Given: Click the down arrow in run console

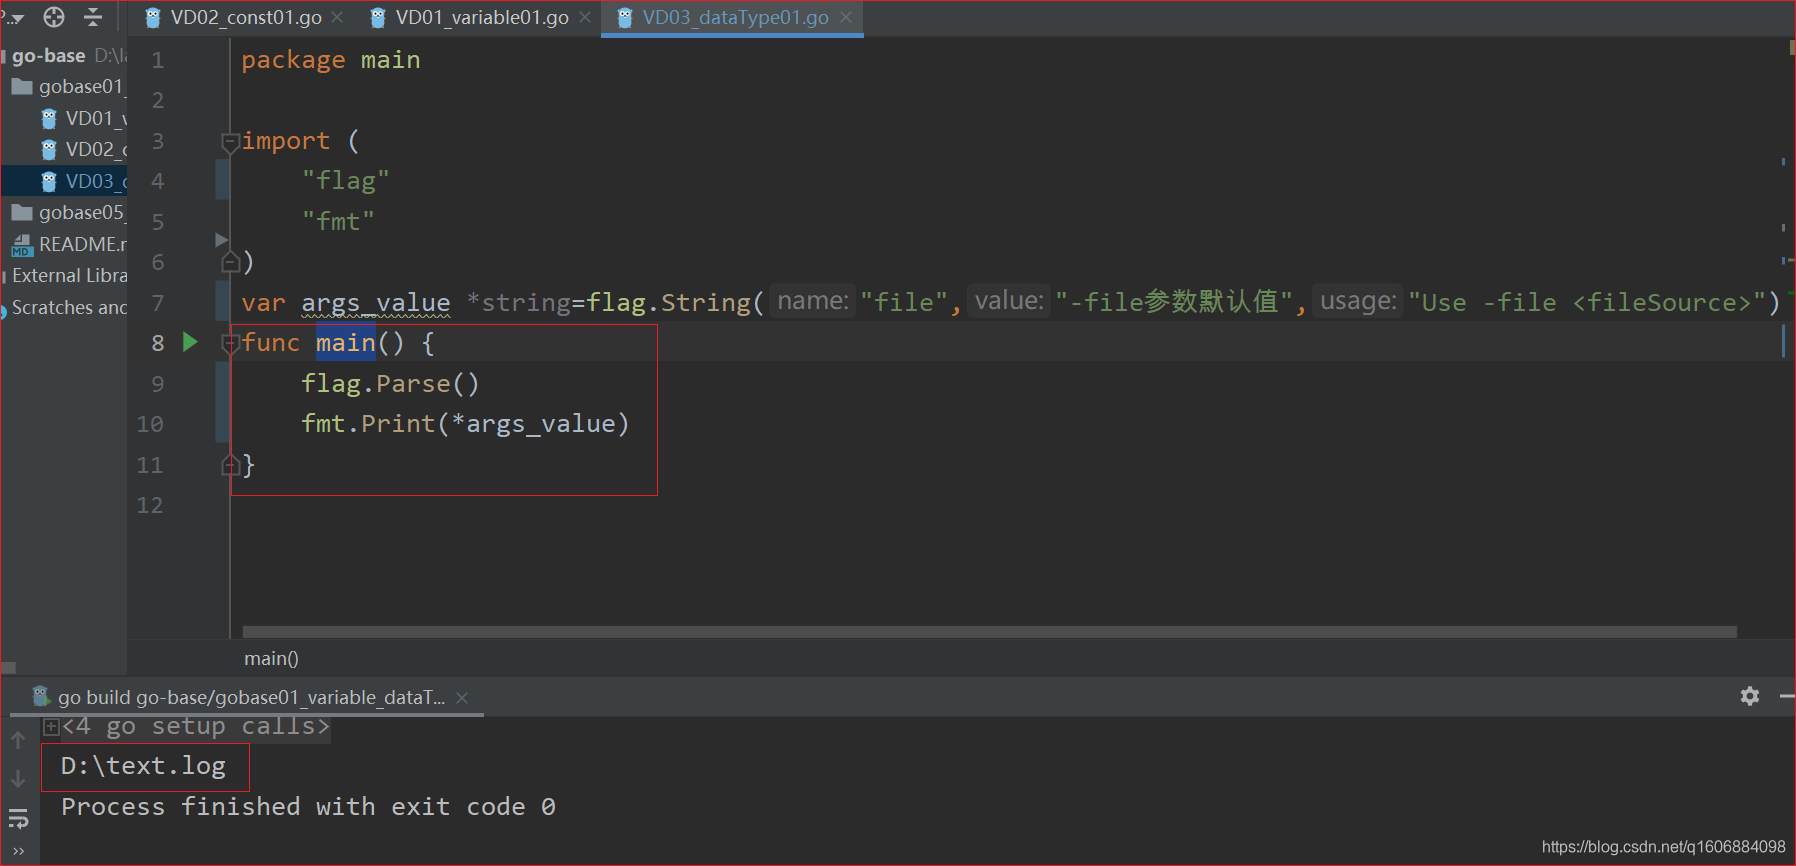Looking at the screenshot, I should click(x=18, y=778).
